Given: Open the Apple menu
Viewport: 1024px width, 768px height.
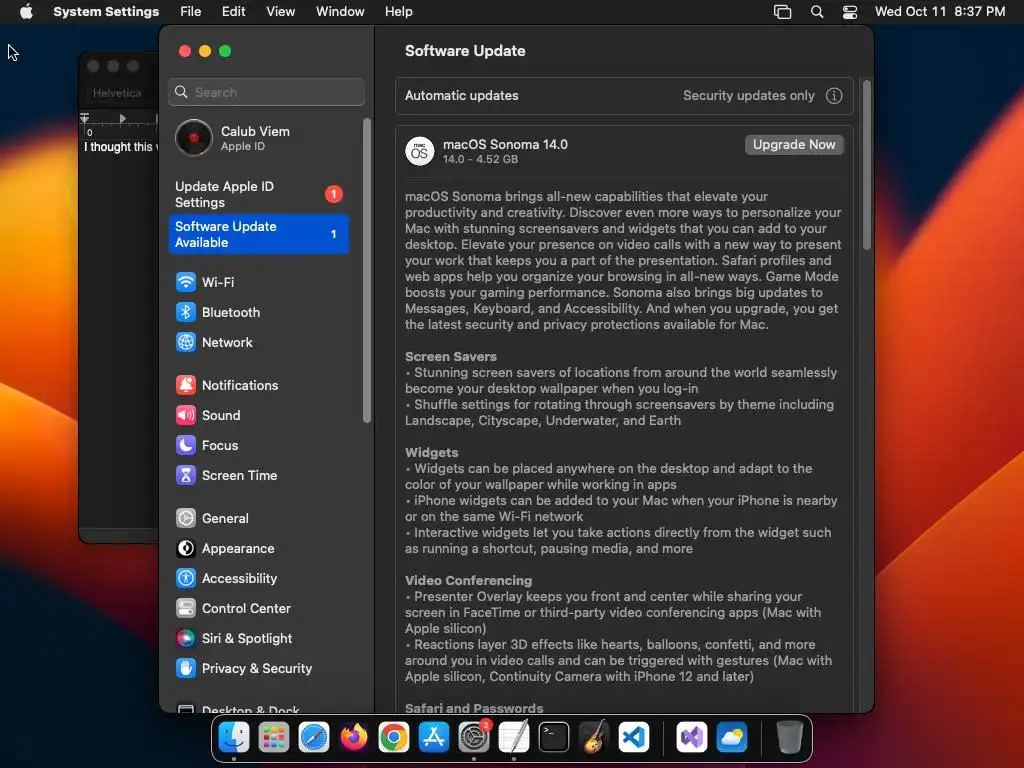Looking at the screenshot, I should click(x=26, y=12).
